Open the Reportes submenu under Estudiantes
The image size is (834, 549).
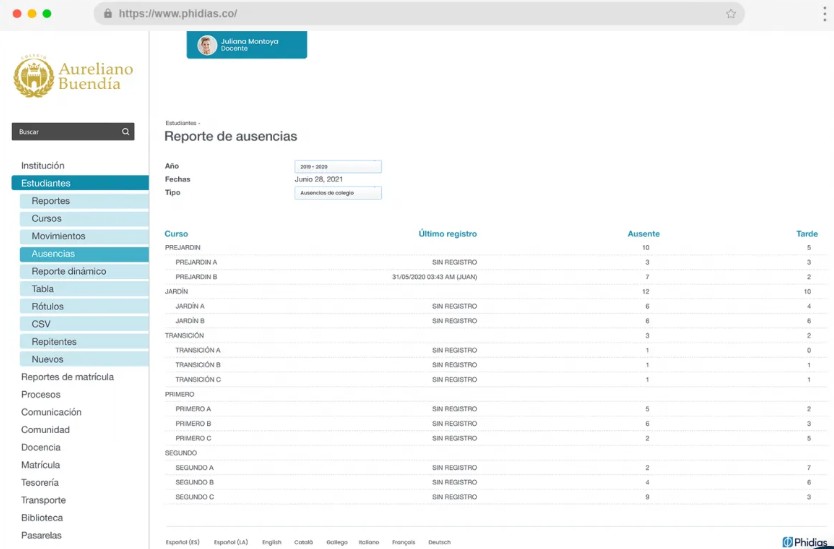coord(51,201)
